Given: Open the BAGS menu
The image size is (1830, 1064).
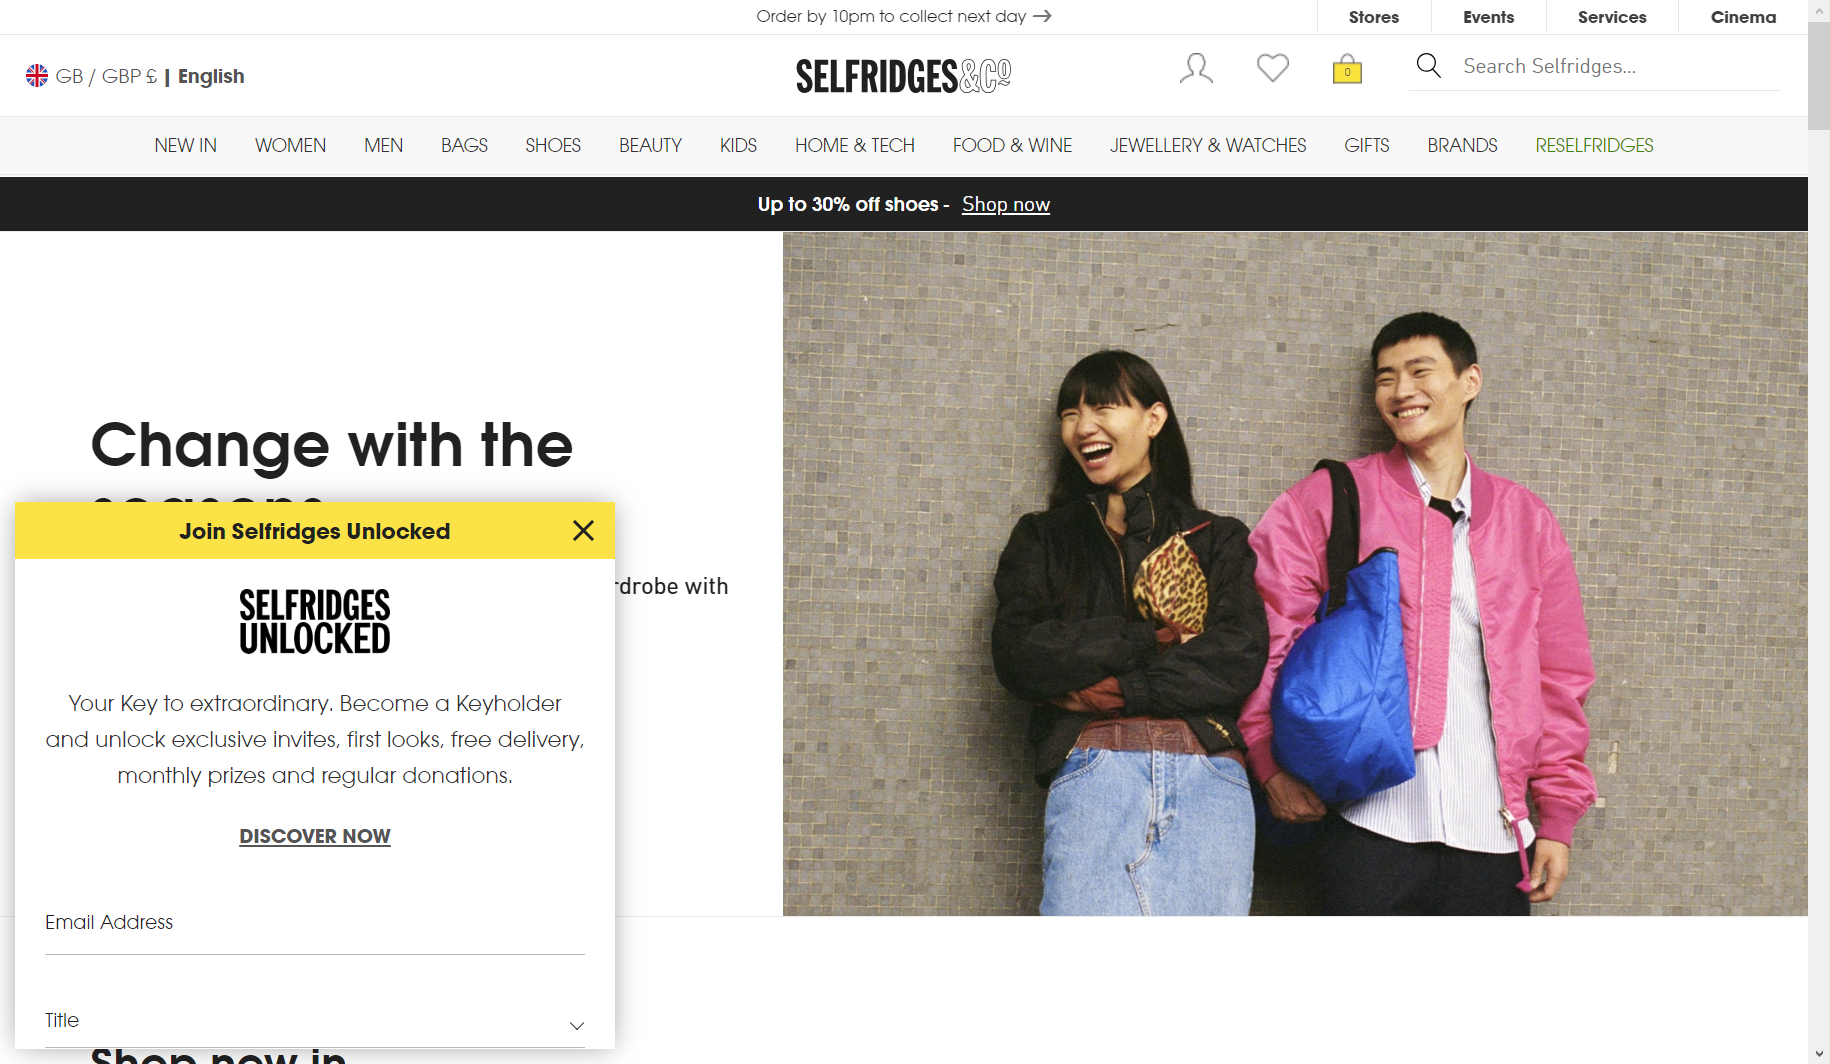Looking at the screenshot, I should coord(464,146).
